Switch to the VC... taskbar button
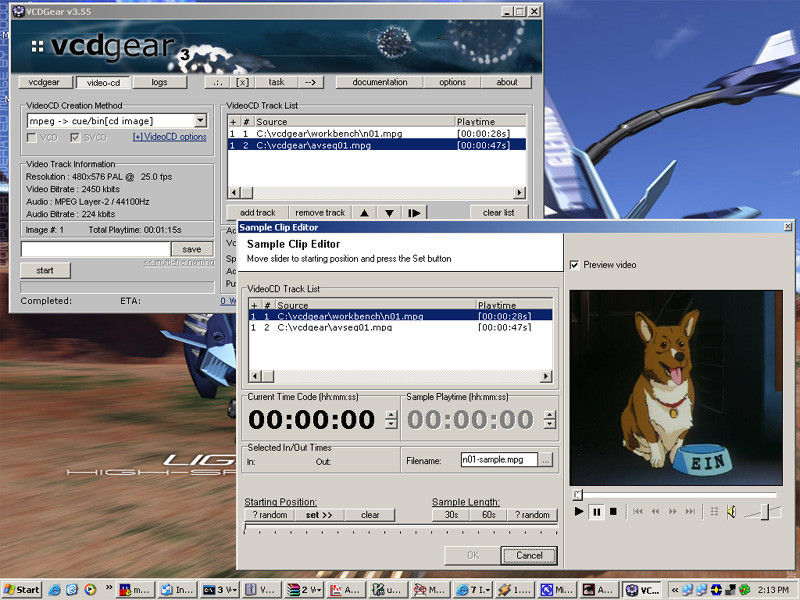Viewport: 800px width, 600px height. 642,590
